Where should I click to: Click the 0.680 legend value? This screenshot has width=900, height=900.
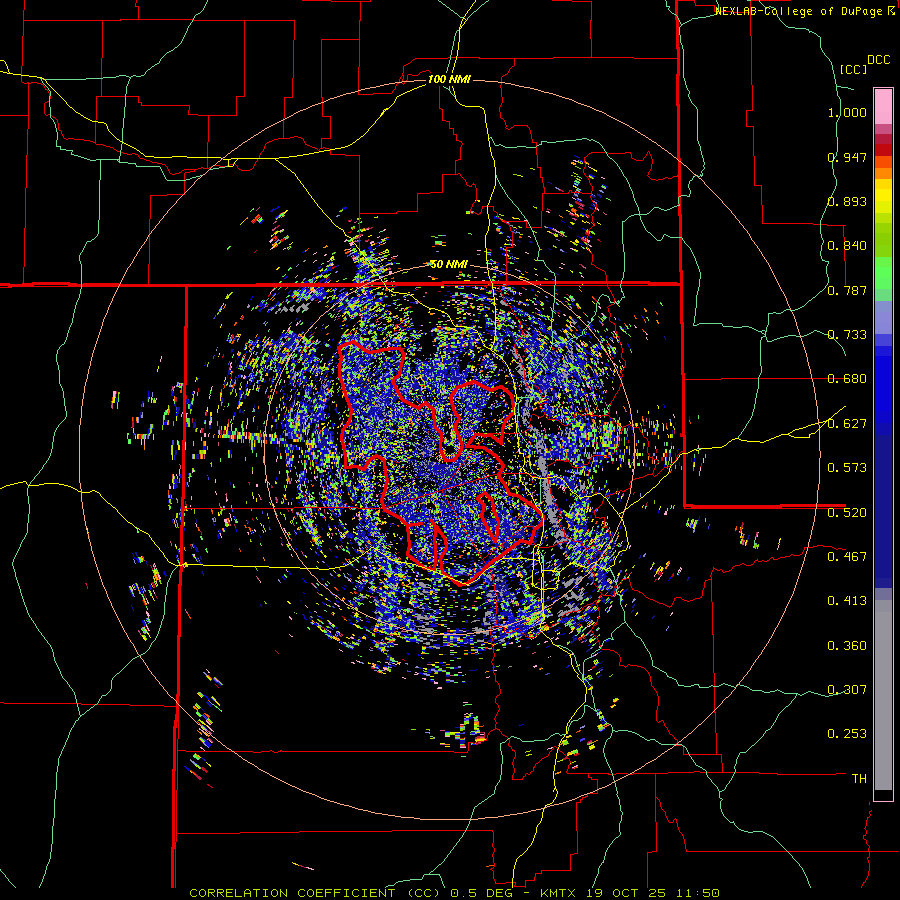[847, 379]
